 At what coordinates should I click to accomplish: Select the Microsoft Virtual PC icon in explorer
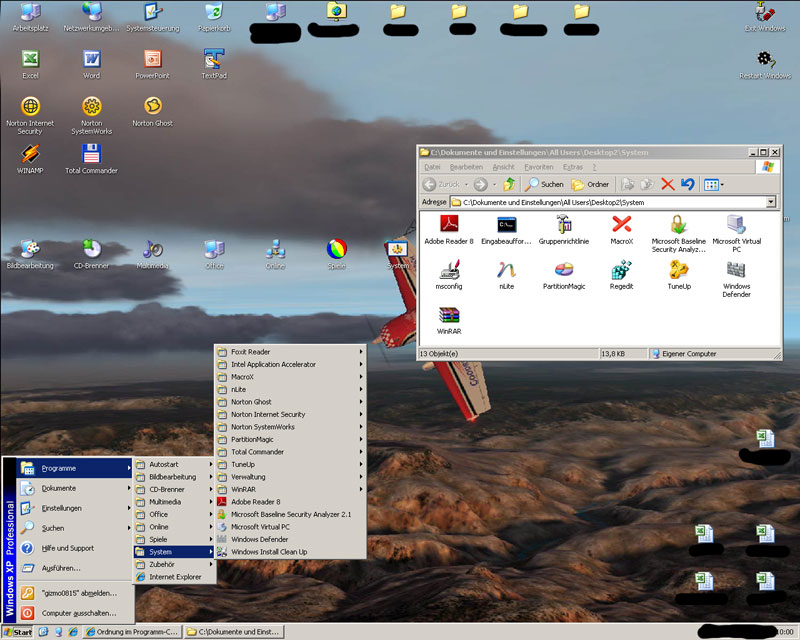[736, 234]
